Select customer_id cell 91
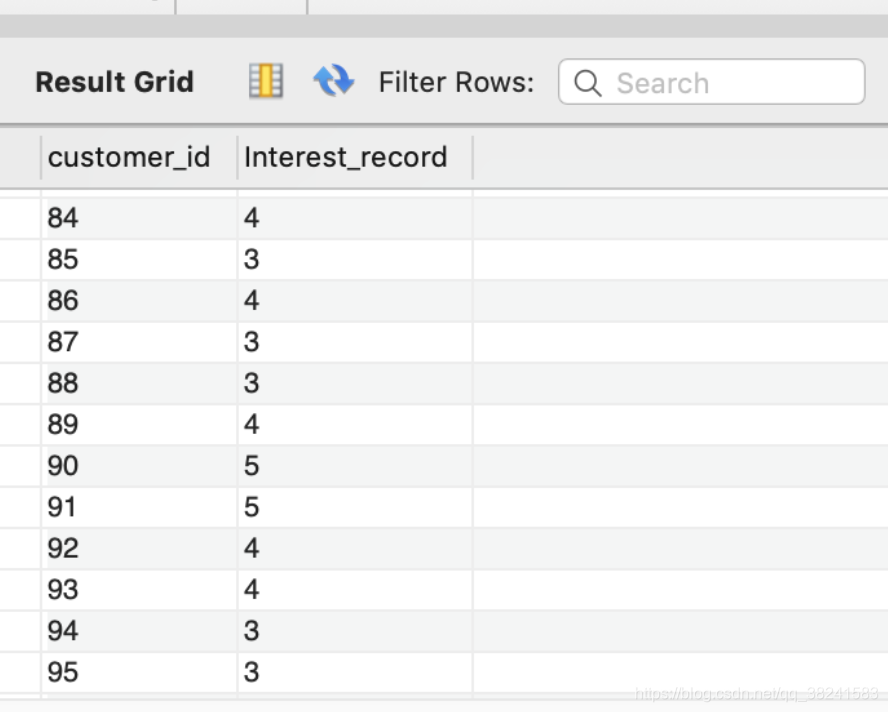This screenshot has height=712, width=888. coord(139,508)
